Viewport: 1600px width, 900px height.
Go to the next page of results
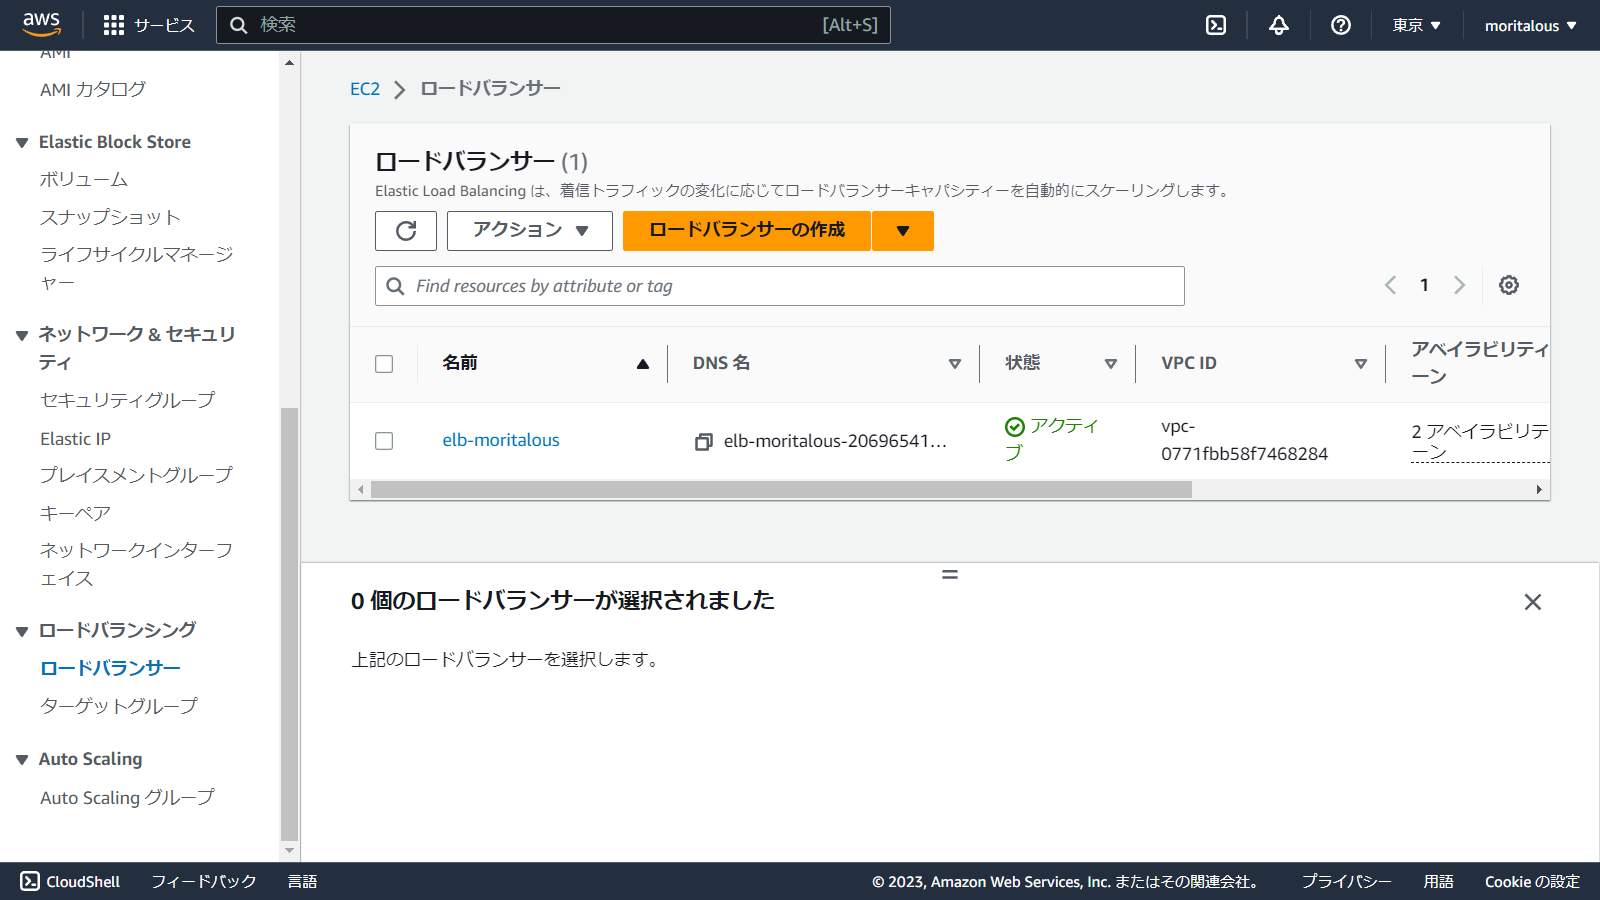[x=1459, y=285]
